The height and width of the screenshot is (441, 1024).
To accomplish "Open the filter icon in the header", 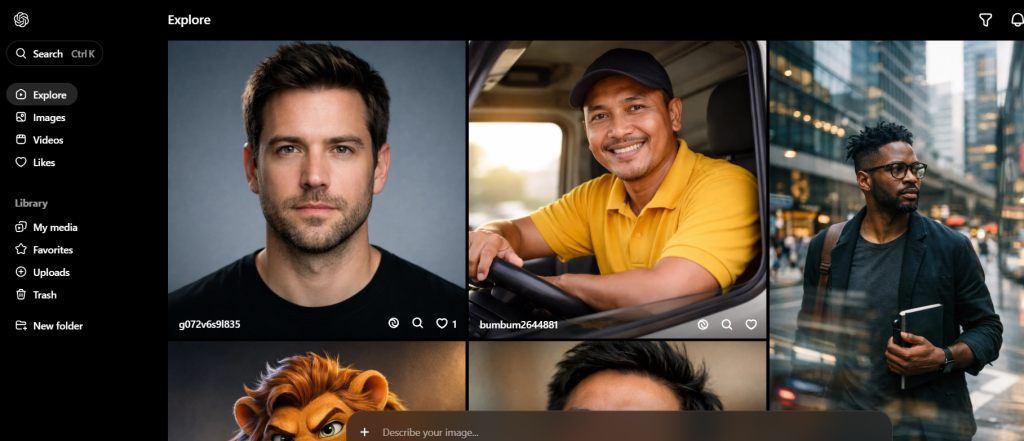I will (x=985, y=20).
